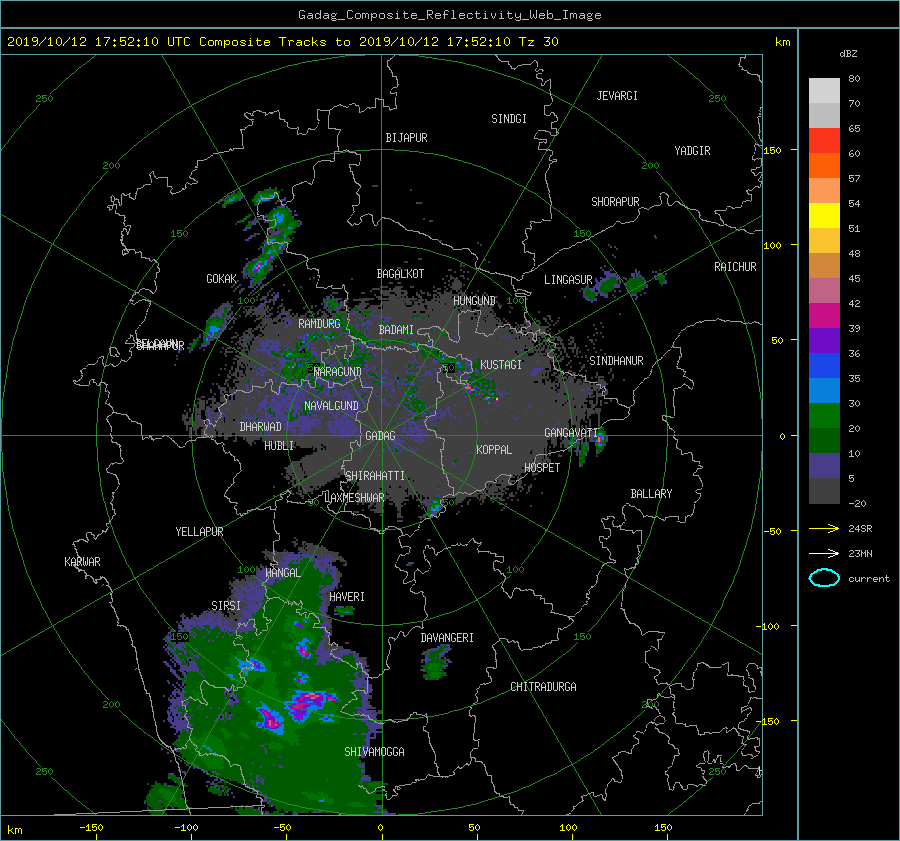Click the SHORAPUR city label

[x=615, y=202]
